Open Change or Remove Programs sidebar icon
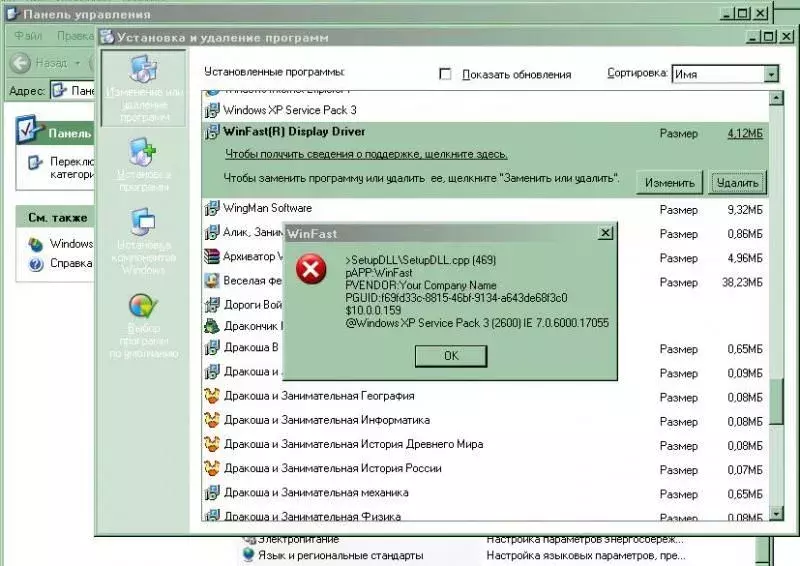The image size is (800, 566). point(144,69)
